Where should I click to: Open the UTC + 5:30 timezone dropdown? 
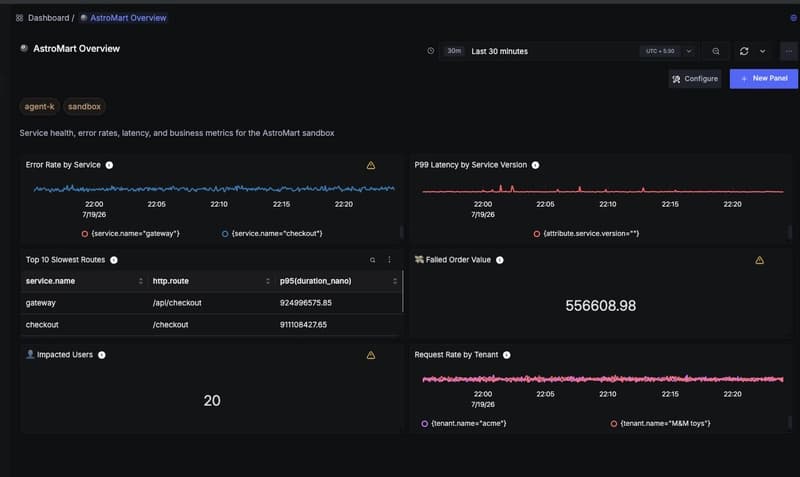(x=667, y=51)
